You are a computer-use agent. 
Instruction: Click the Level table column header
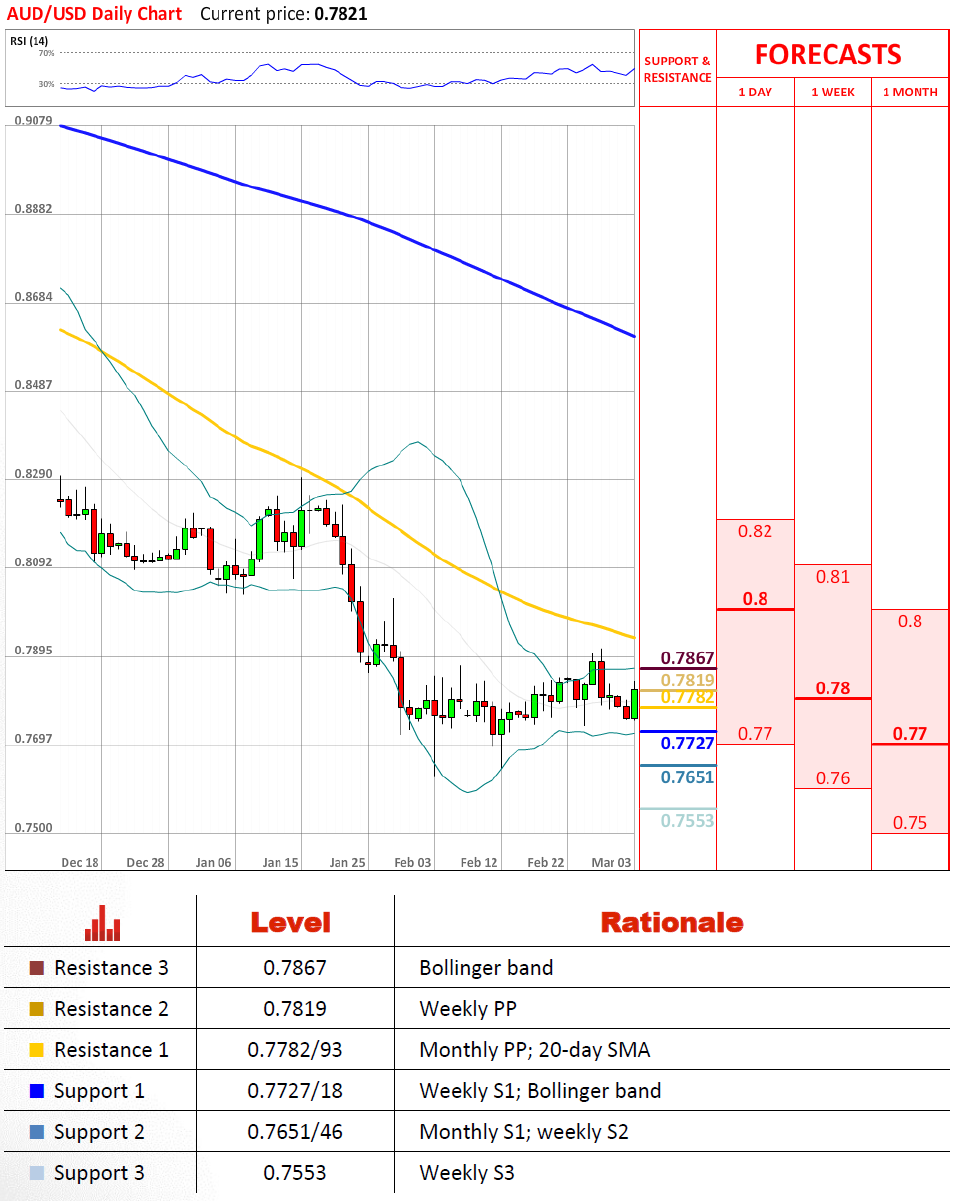[x=290, y=922]
